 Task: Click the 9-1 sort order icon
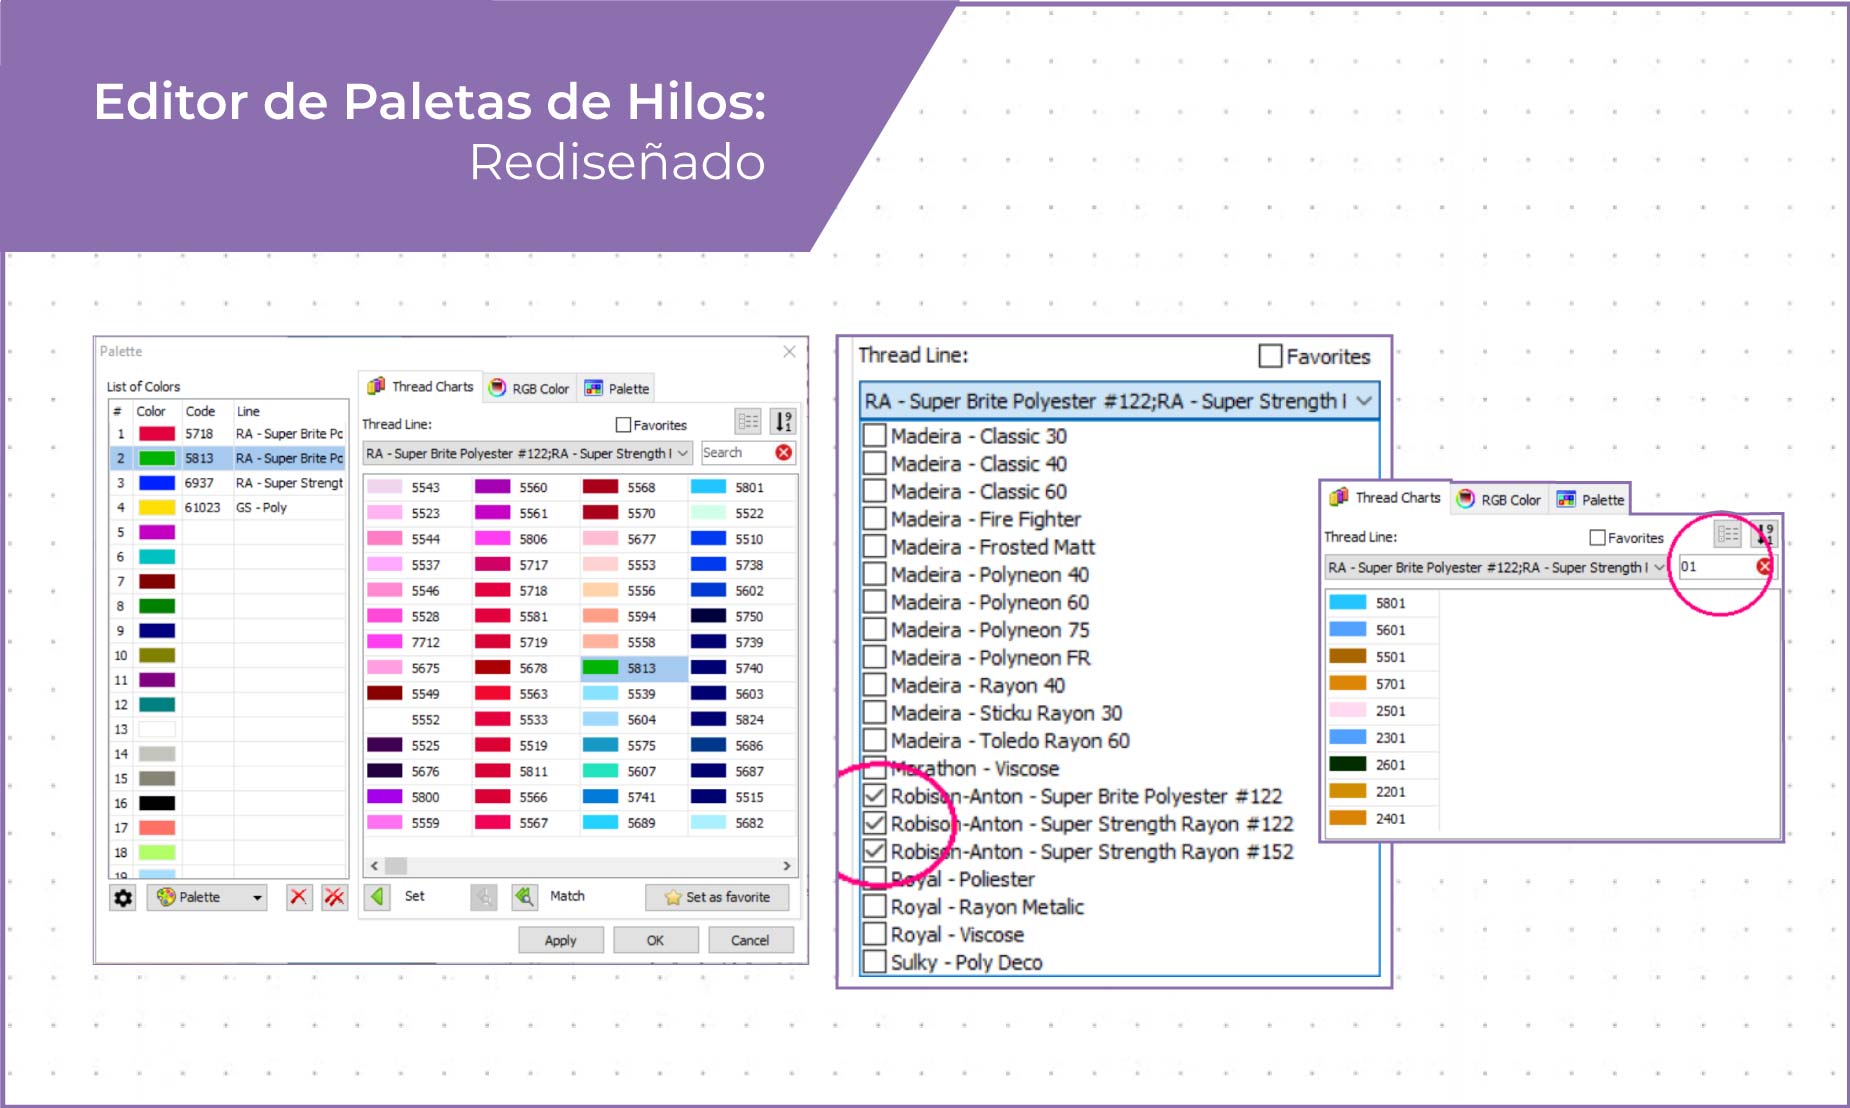[786, 420]
